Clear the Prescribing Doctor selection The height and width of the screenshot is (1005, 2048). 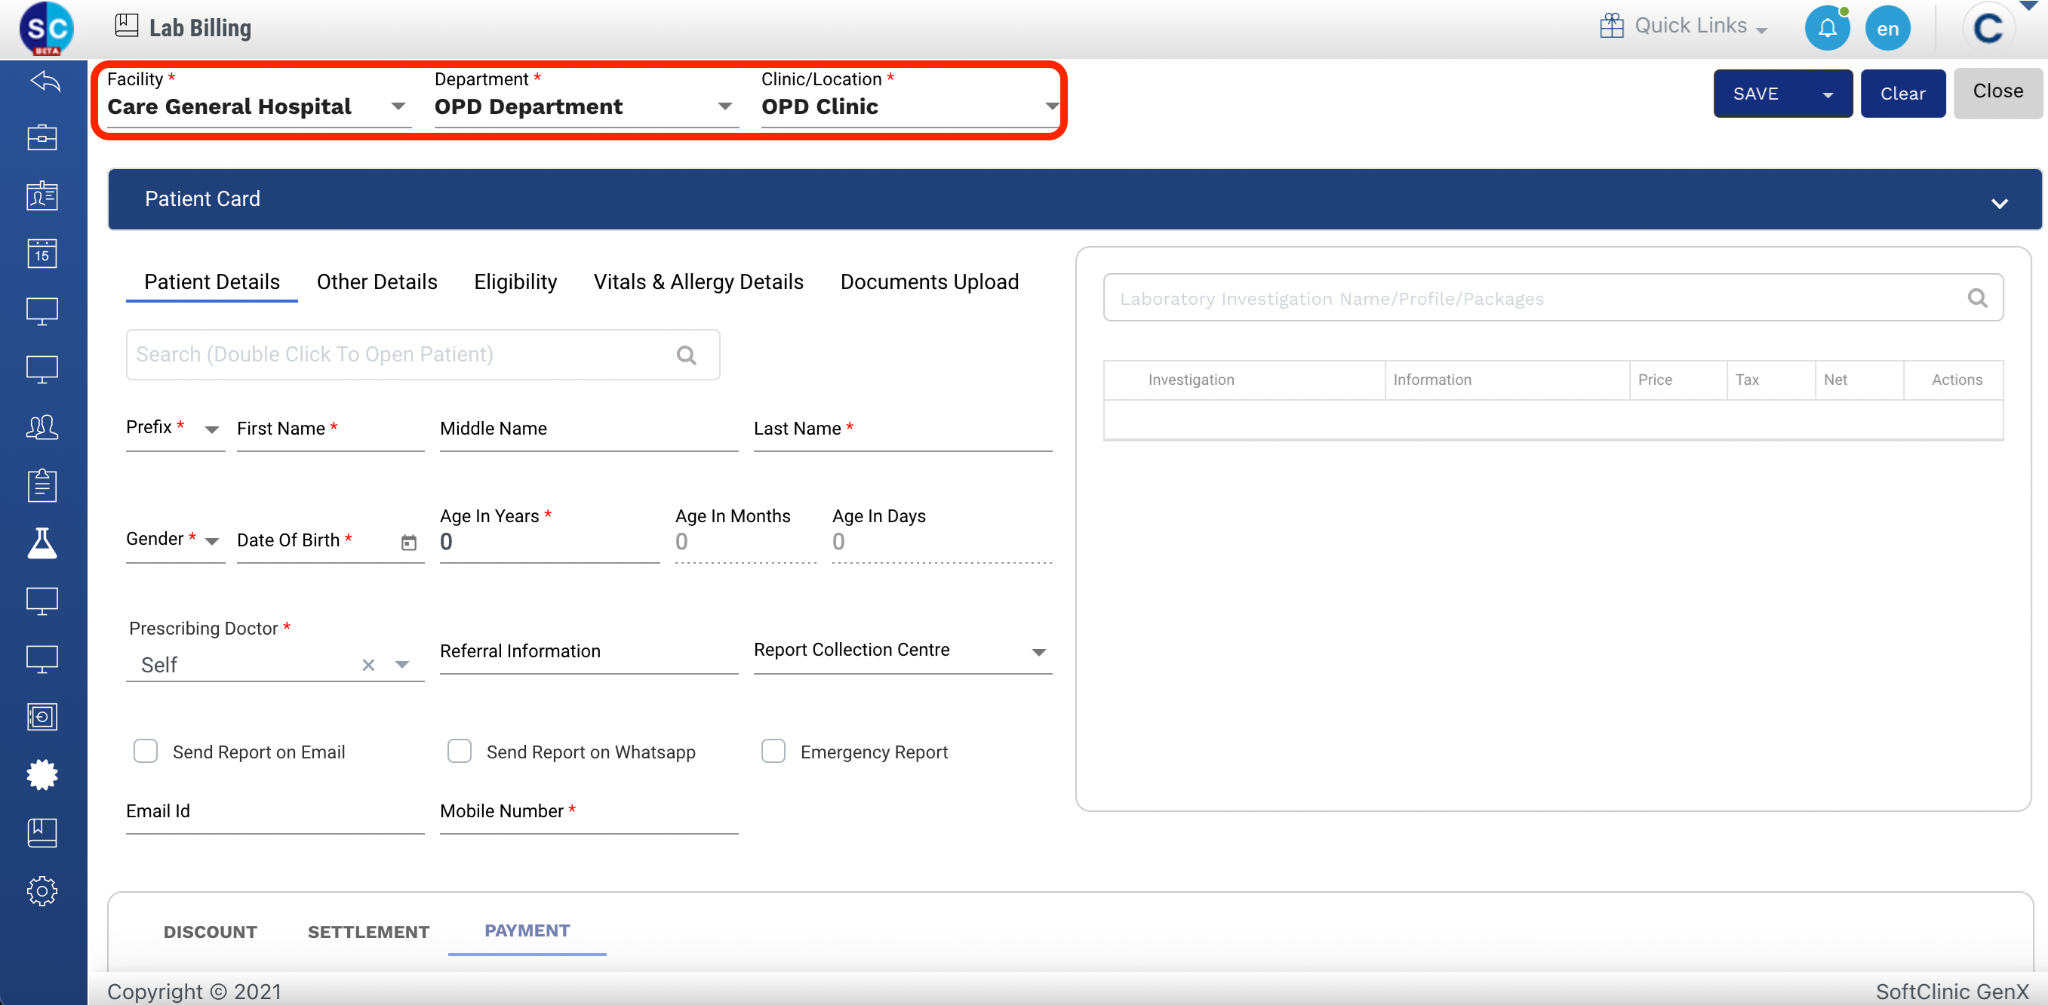pos(368,665)
